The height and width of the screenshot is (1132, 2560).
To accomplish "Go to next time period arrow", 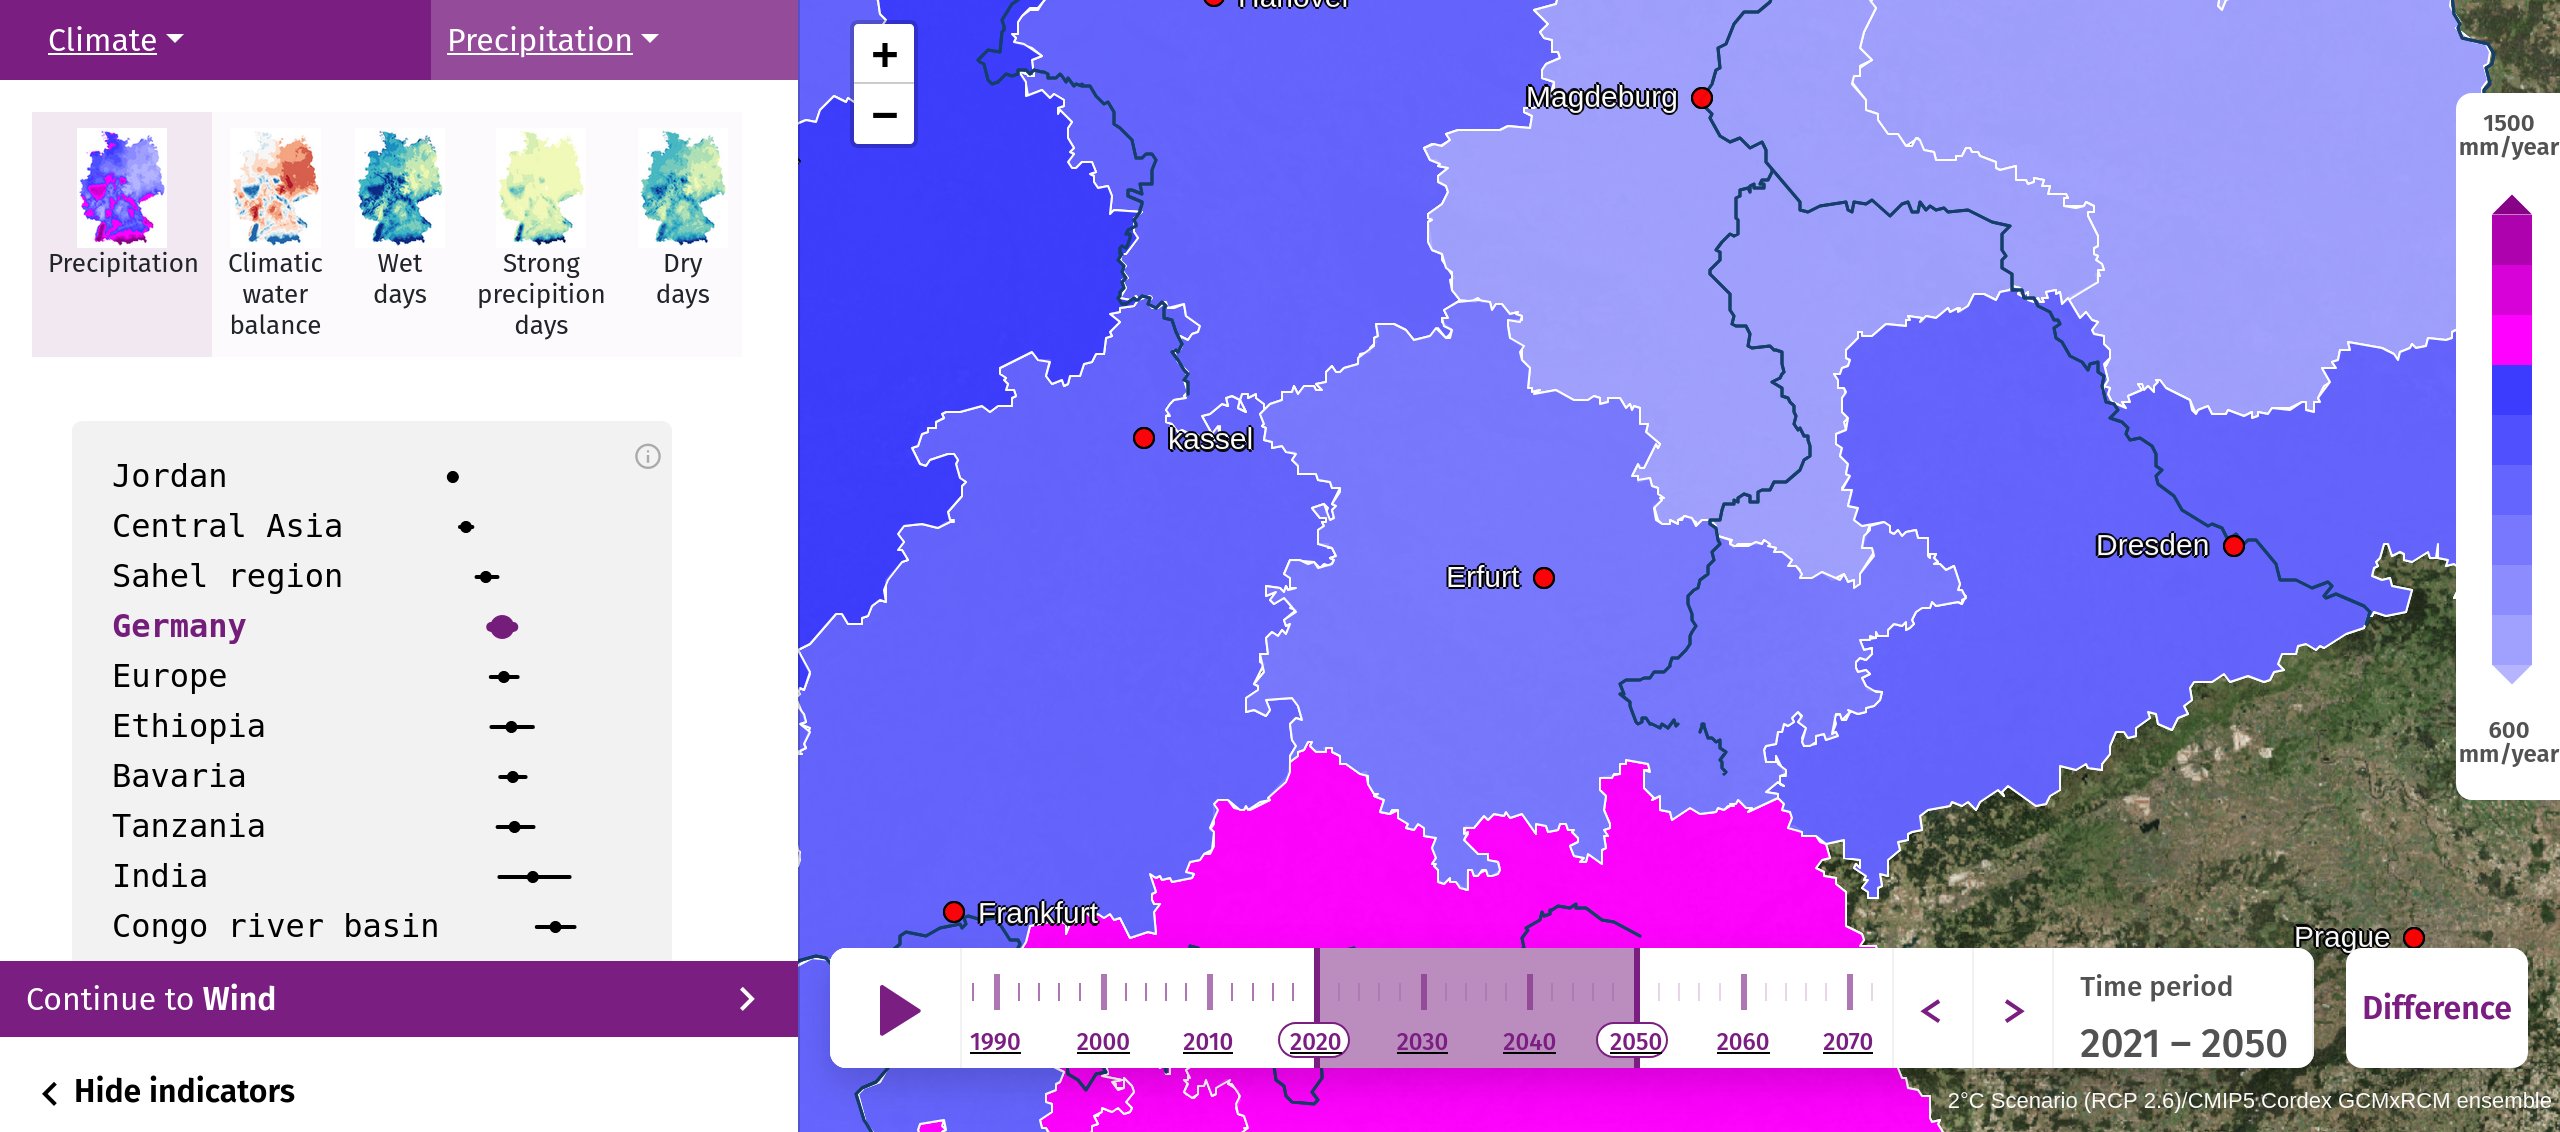I will pyautogui.click(x=2013, y=1010).
